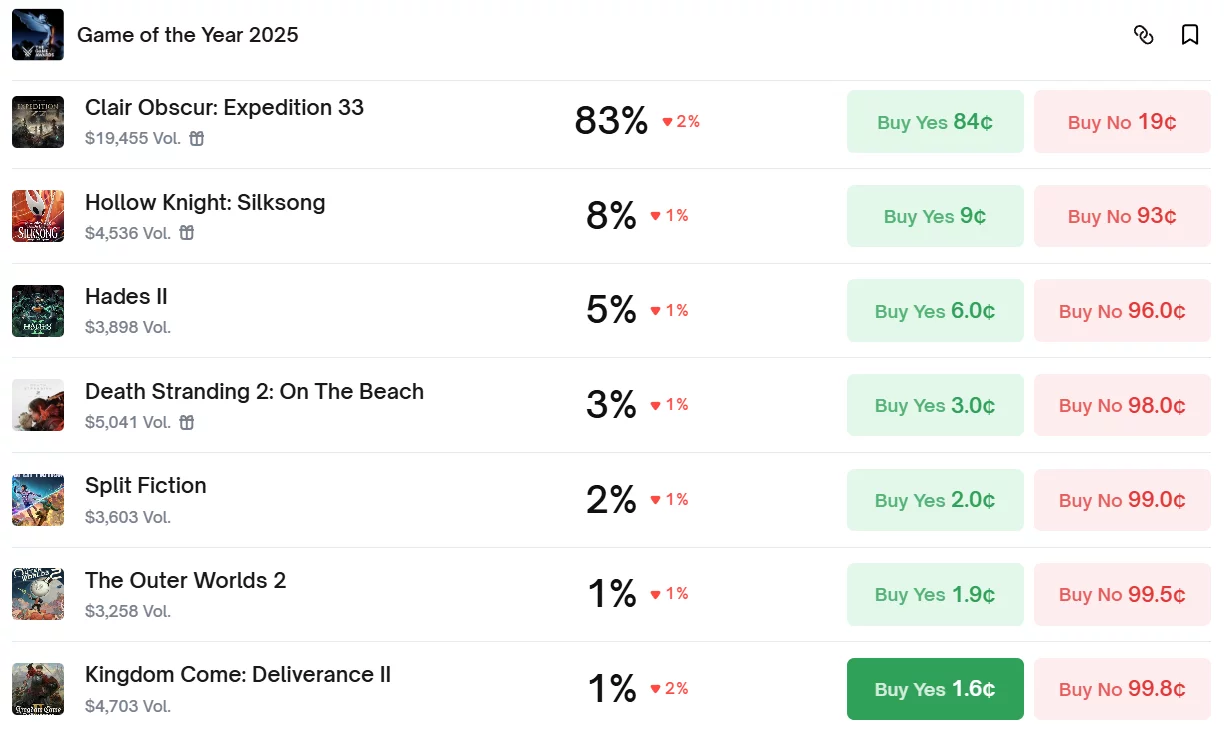Screen dimensions: 1224x735
Task: Click the Clair Obscur: Expedition 33 thumbnail
Action: coord(38,122)
